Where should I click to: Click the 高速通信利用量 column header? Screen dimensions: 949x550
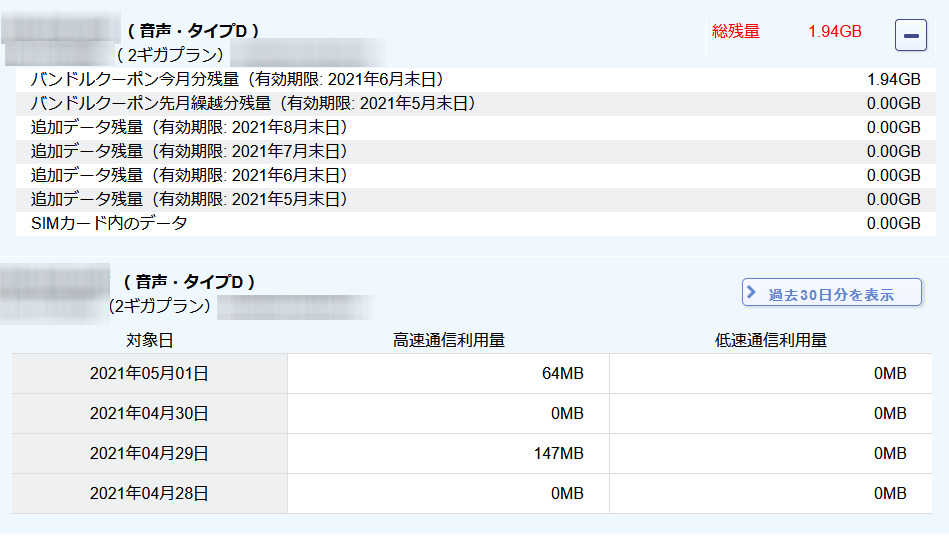[x=448, y=340]
